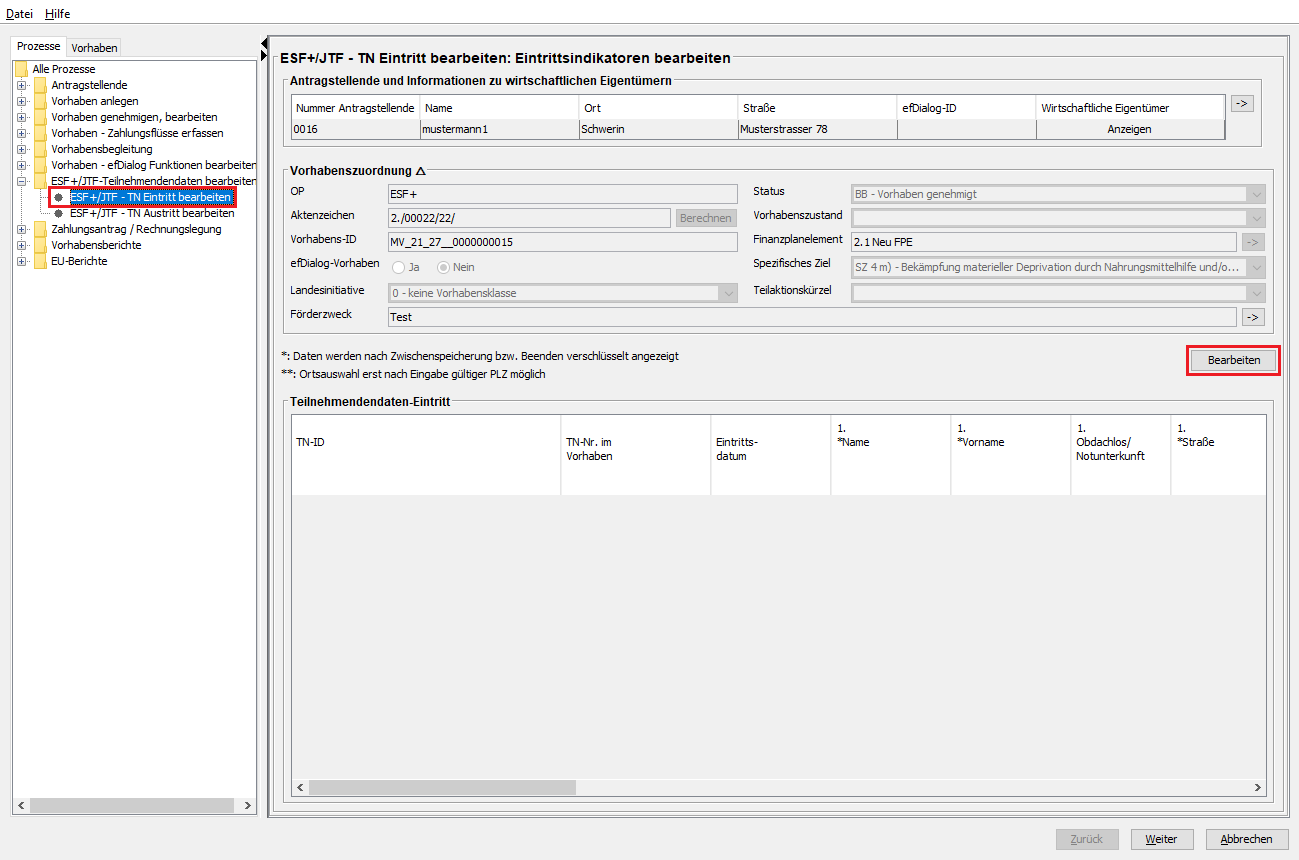The height and width of the screenshot is (860, 1299).
Task: Expand the Vorhabensberichte tree node
Action: point(21,245)
